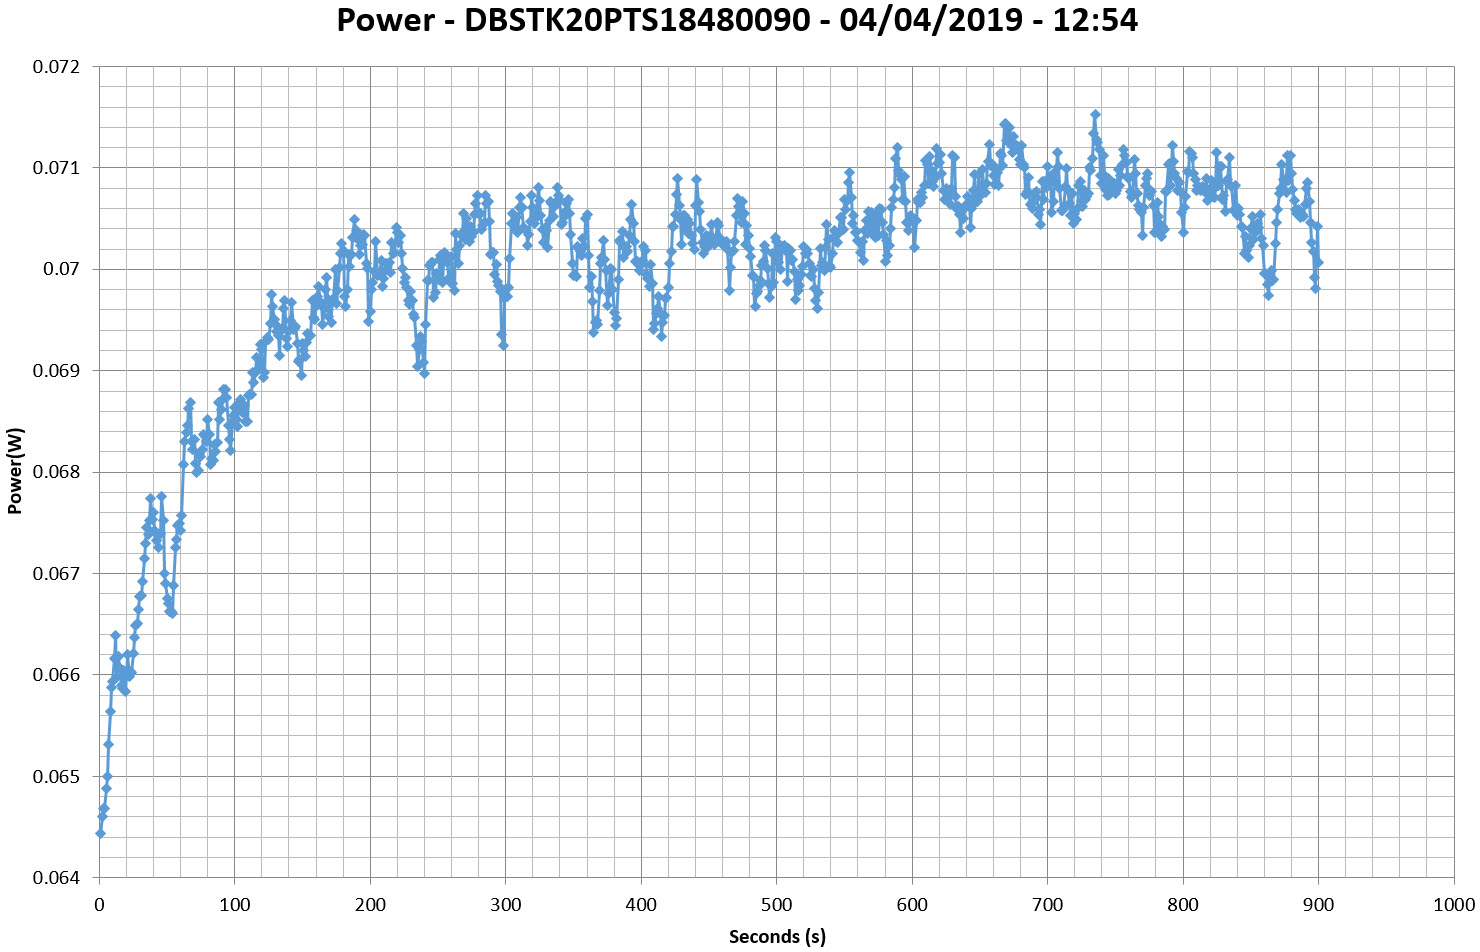Click the 900 x-axis tick label

pyautogui.click(x=1318, y=905)
